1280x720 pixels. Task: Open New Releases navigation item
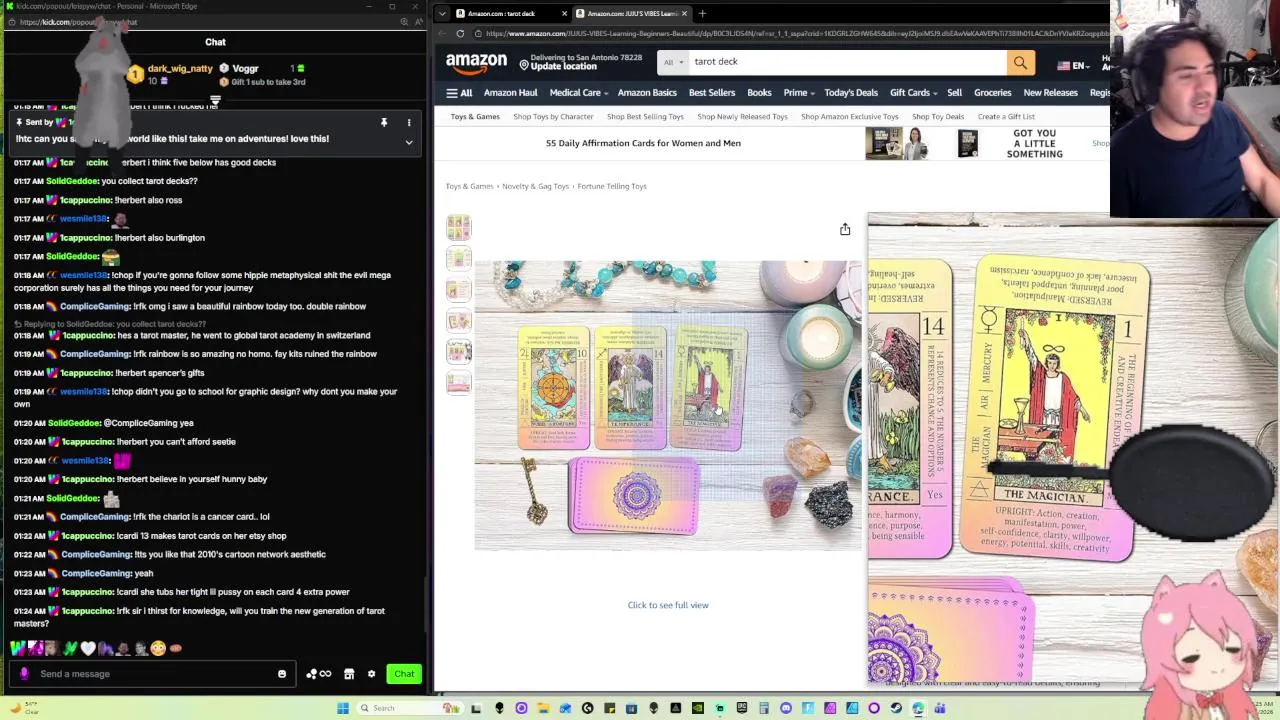pyautogui.click(x=1050, y=93)
